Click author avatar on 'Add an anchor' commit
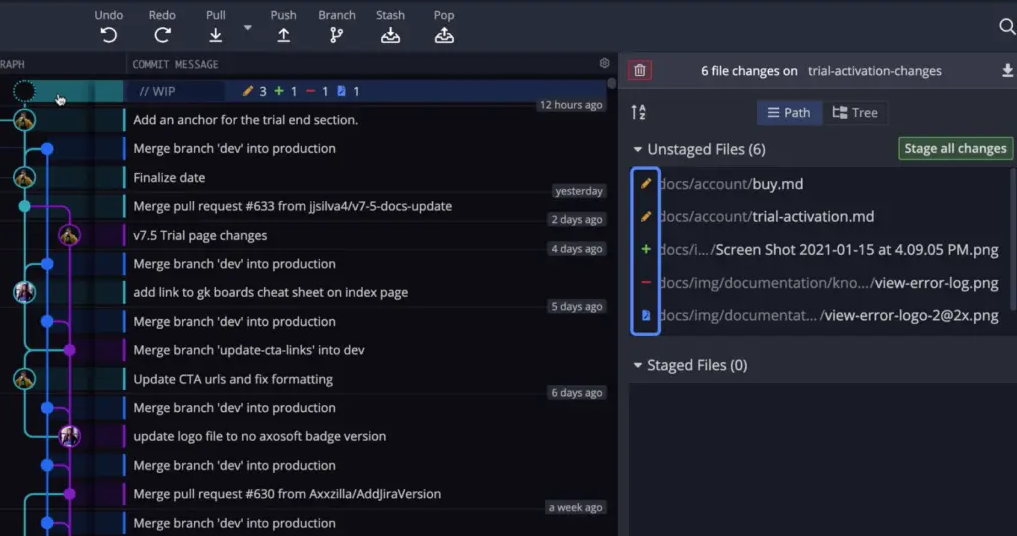1017x536 pixels. pos(25,120)
